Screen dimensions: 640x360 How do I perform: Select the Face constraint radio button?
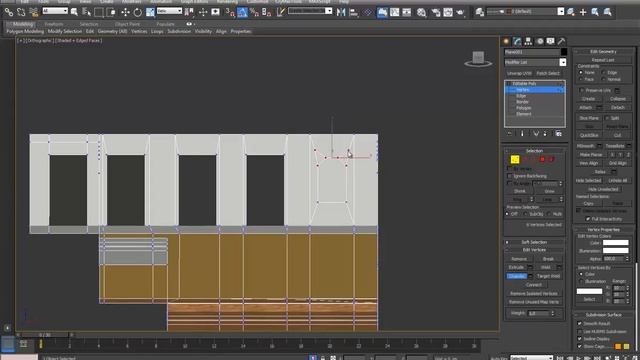point(581,79)
